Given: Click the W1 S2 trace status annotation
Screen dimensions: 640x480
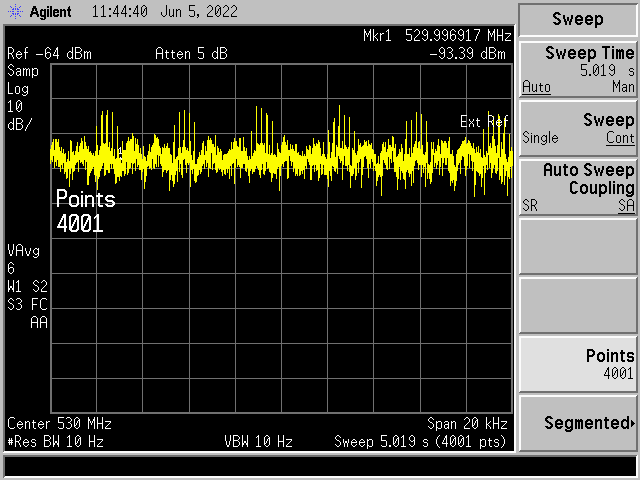Looking at the screenshot, I should click(x=27, y=287).
